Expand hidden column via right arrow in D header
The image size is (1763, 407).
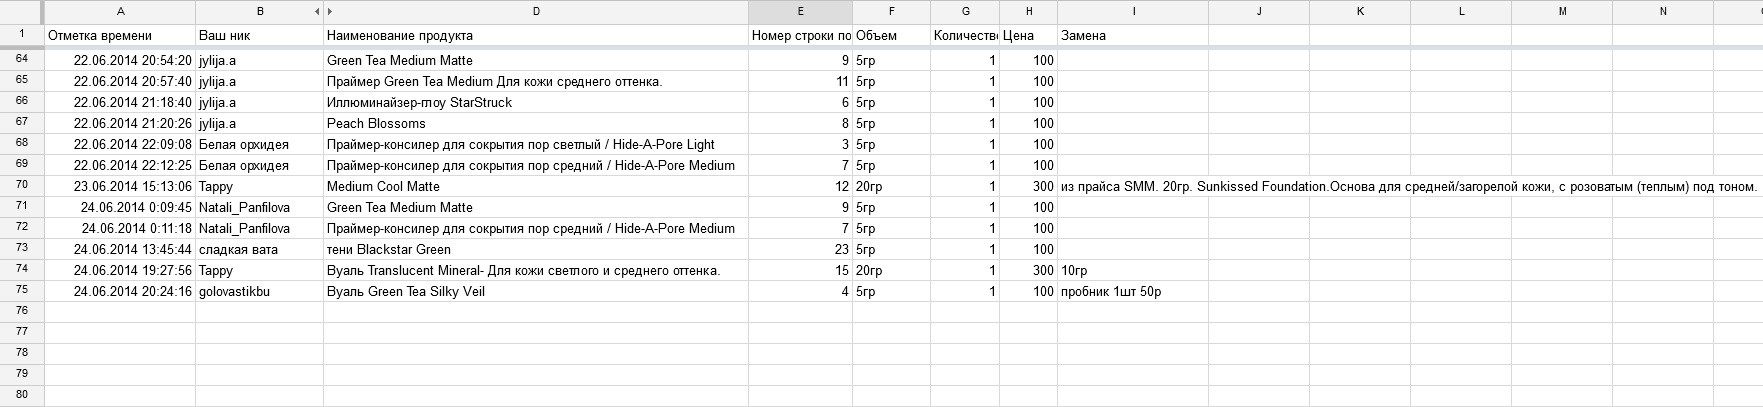coord(330,12)
